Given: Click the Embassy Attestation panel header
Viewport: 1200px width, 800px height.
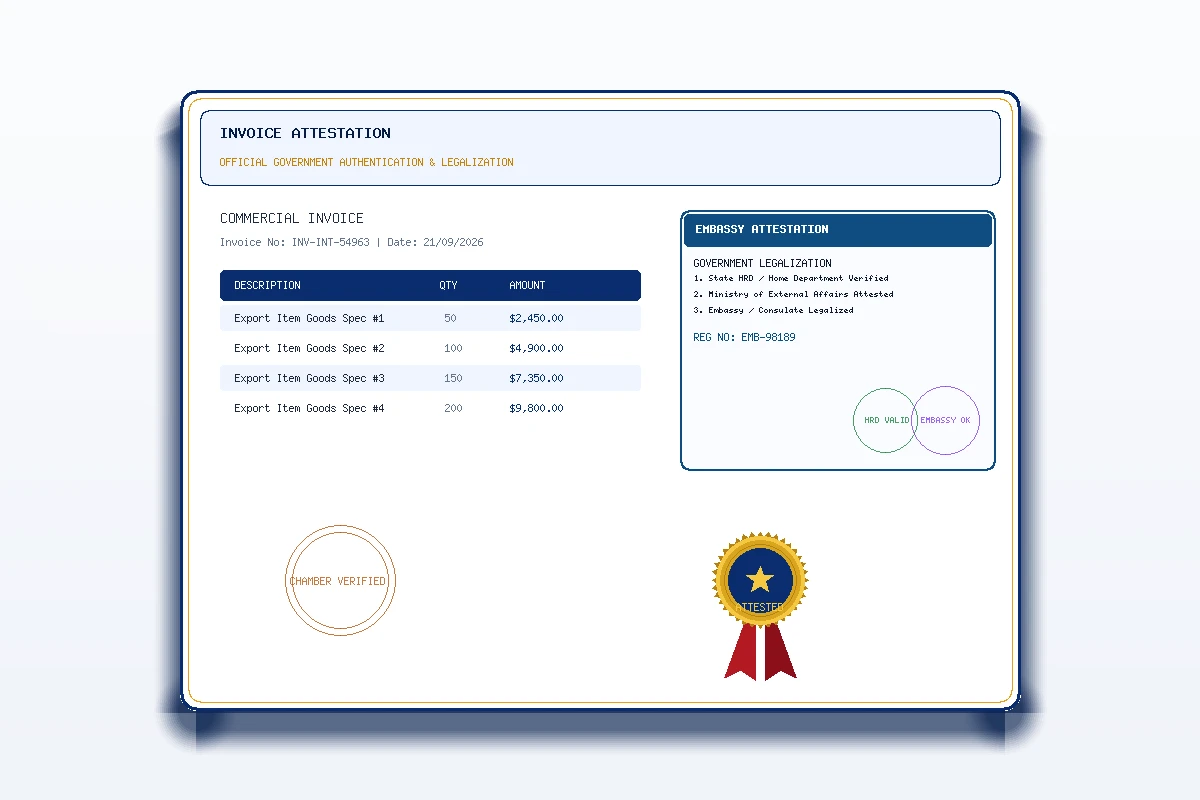Looking at the screenshot, I should (838, 229).
